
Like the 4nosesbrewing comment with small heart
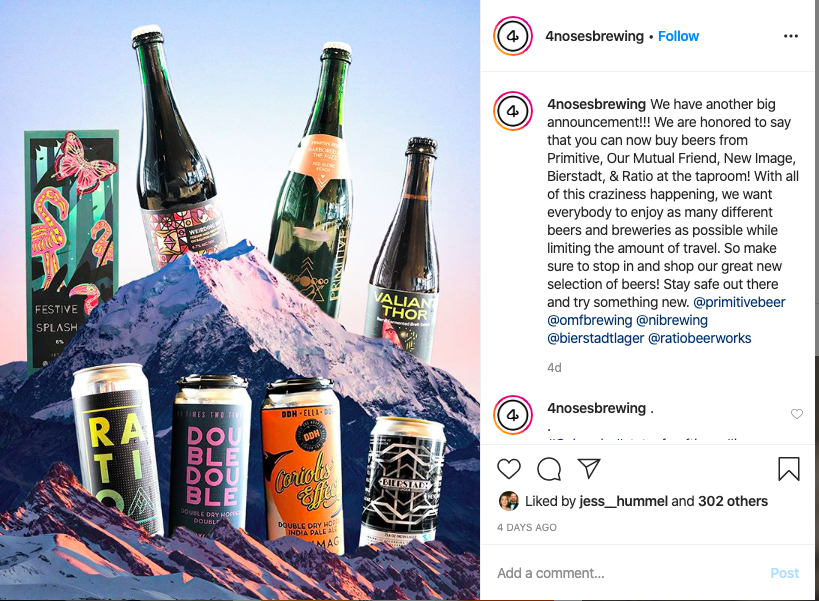[797, 414]
